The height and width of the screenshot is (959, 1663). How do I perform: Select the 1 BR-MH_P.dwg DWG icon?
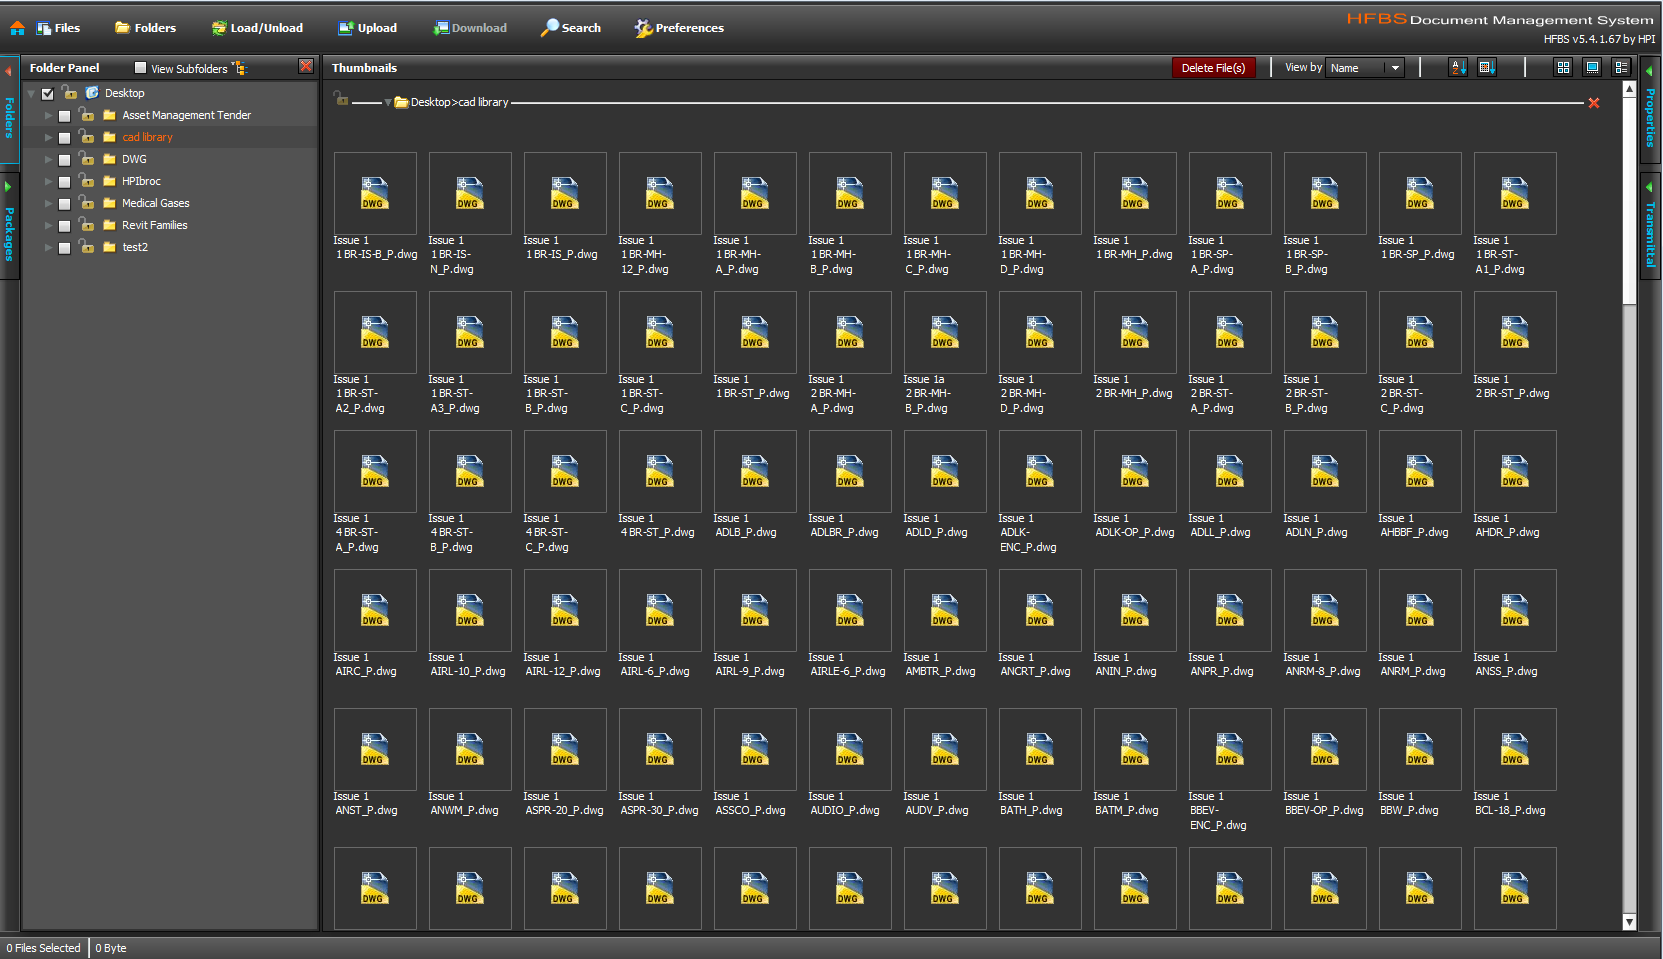pyautogui.click(x=1135, y=193)
